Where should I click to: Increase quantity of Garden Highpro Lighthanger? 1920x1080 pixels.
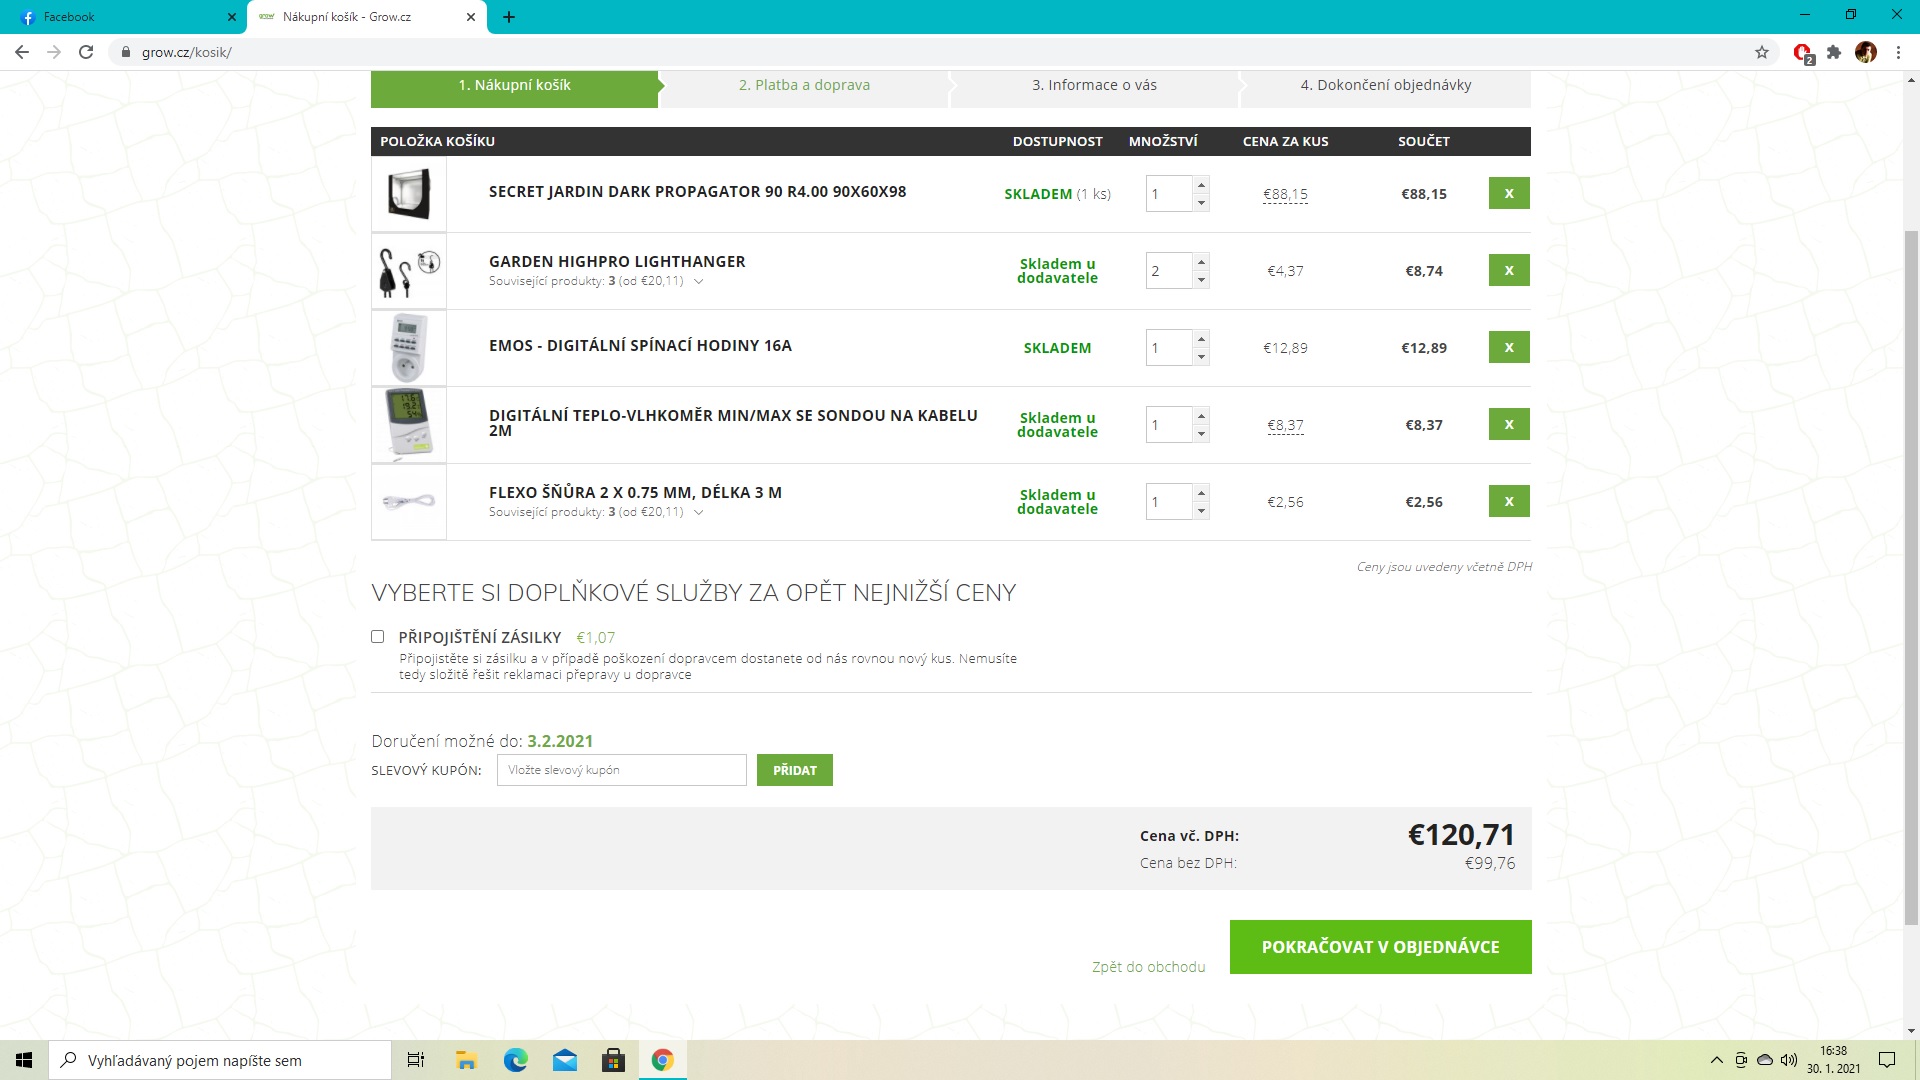[1201, 262]
